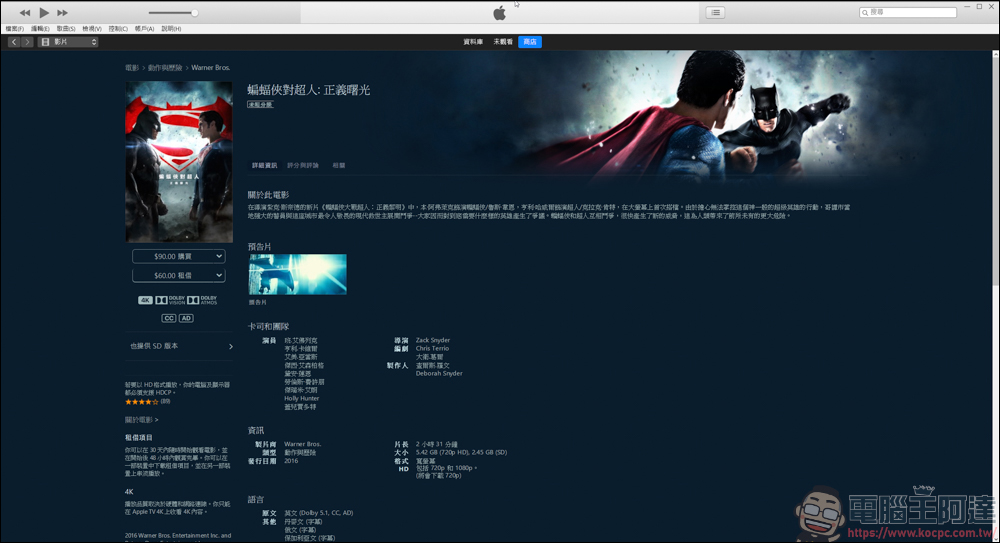Go back with the left arrow navigation button

(13, 42)
